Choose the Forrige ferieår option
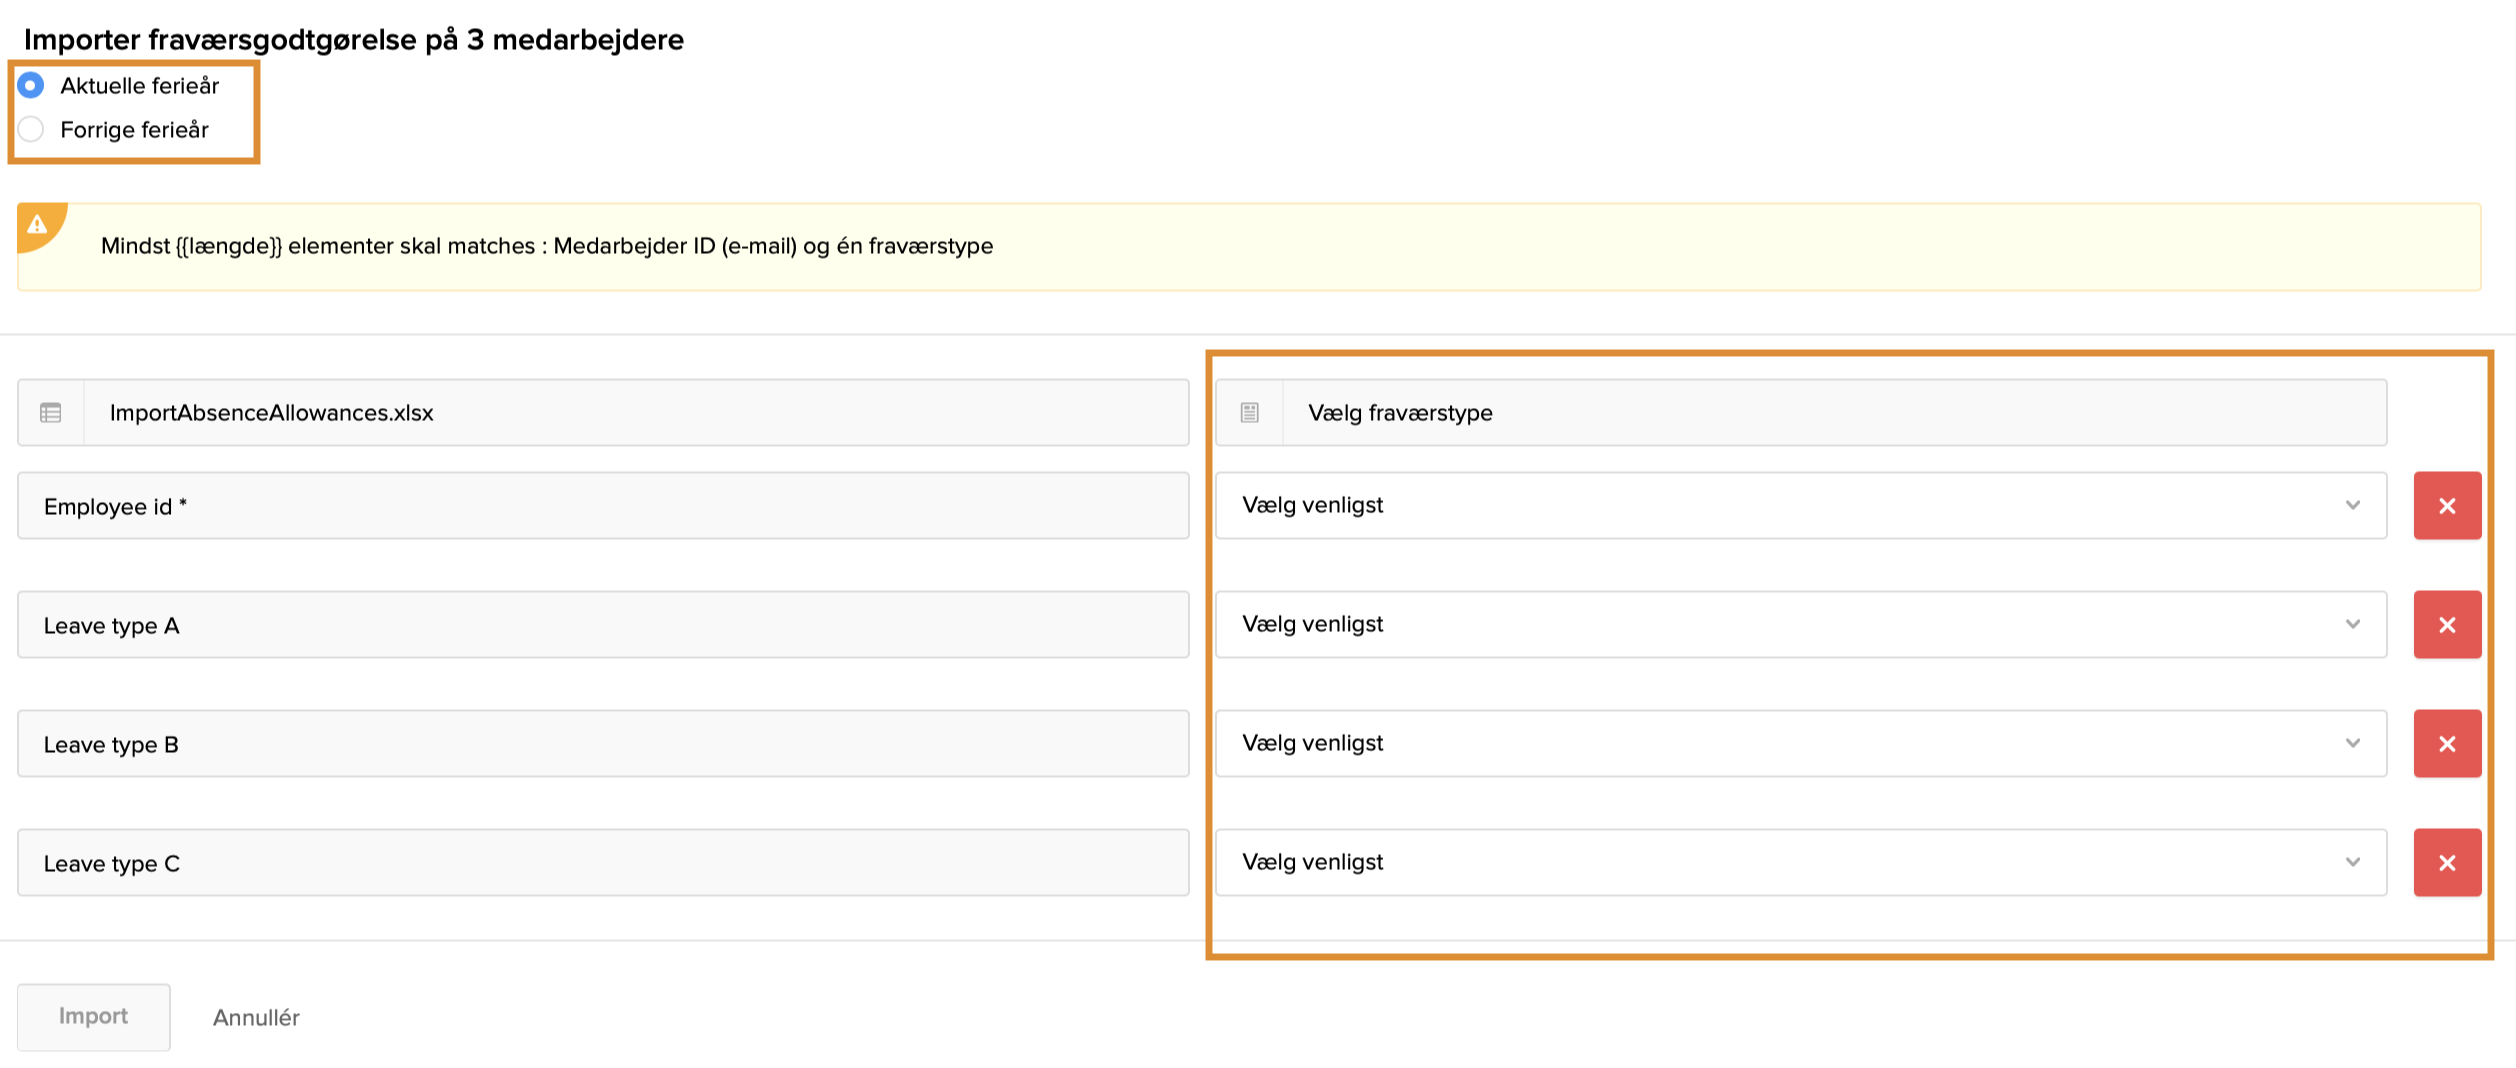 tap(32, 130)
